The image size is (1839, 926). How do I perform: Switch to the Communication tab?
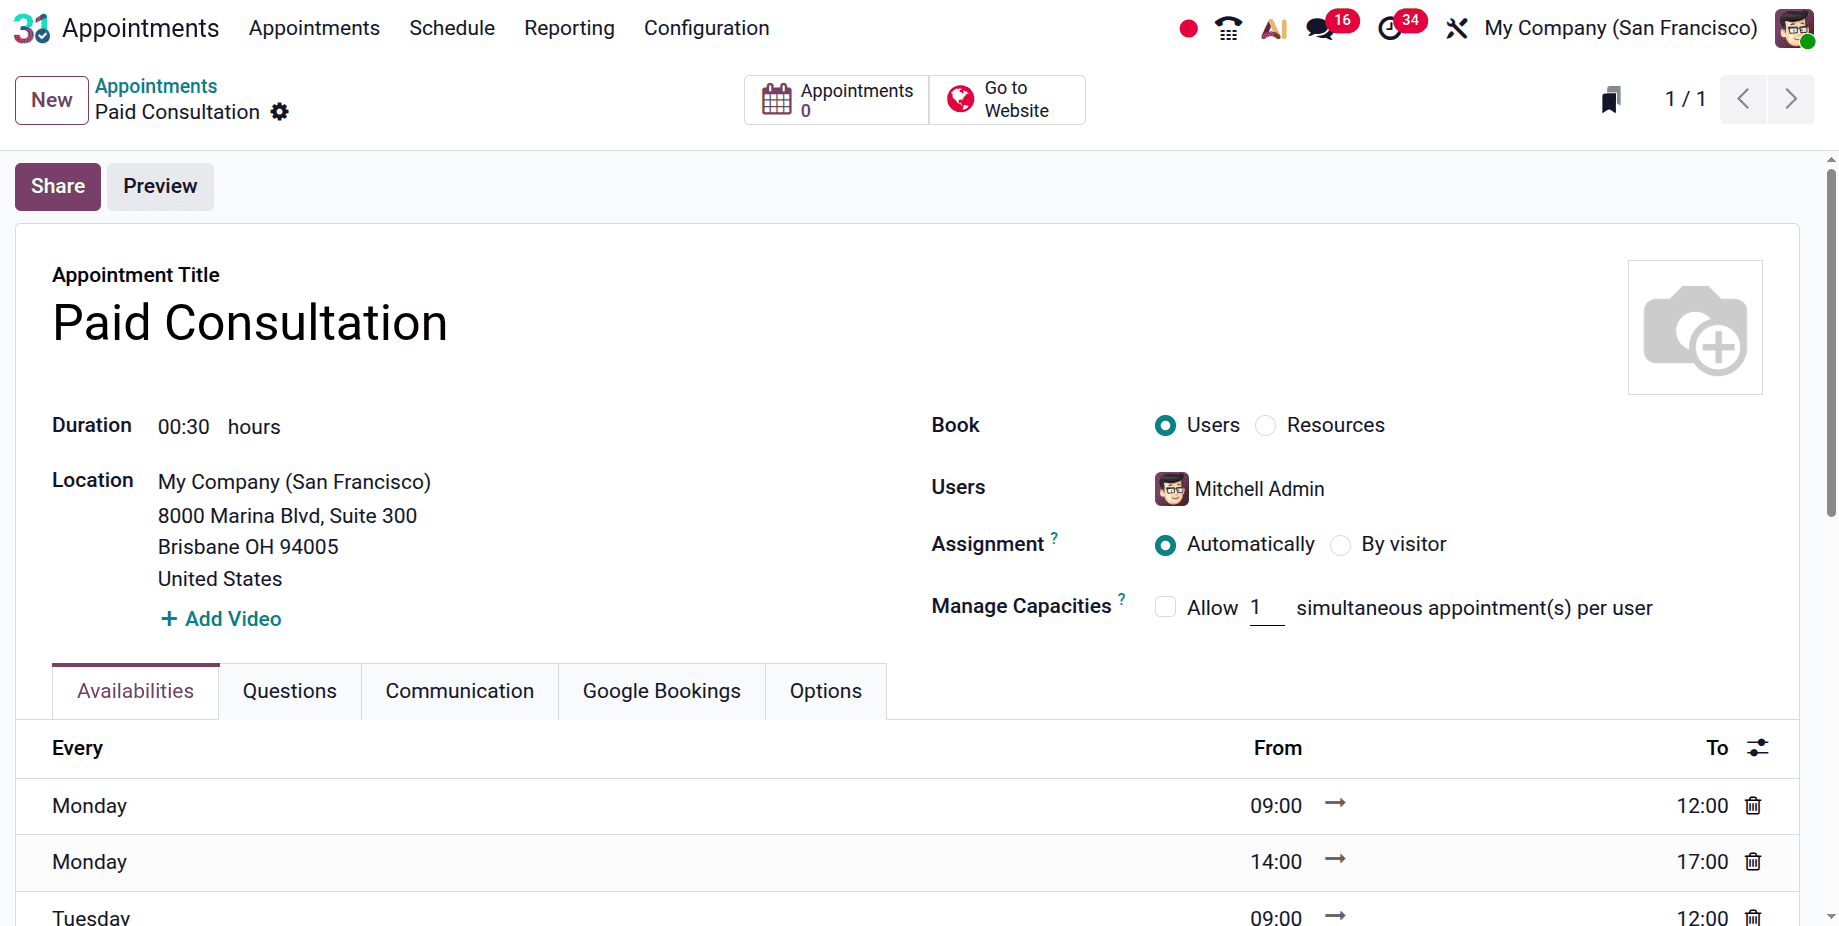tap(460, 691)
